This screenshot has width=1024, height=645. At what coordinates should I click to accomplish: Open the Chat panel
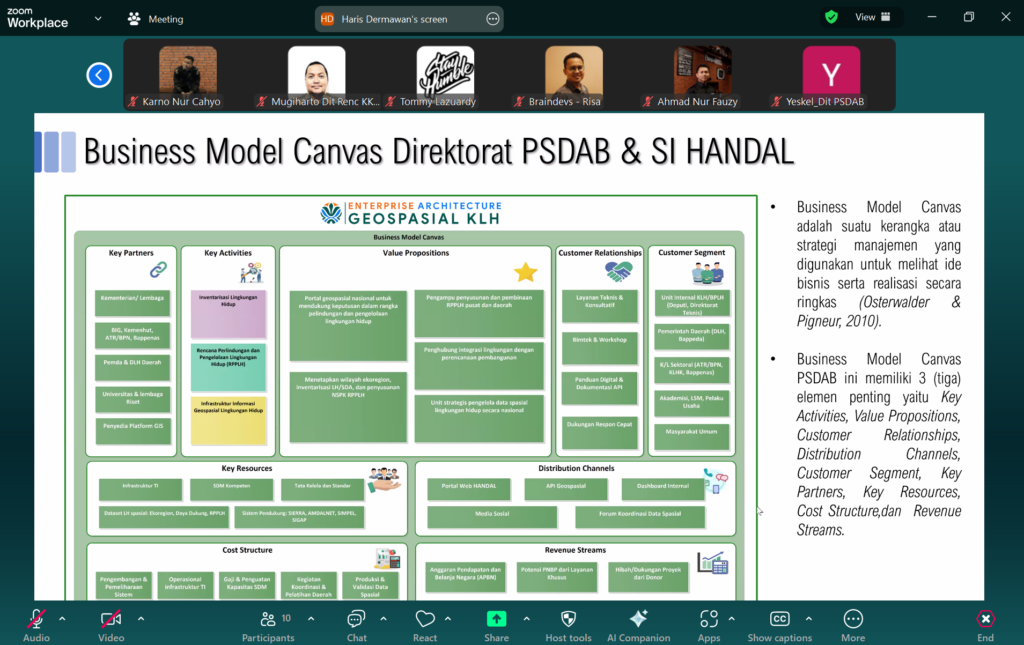tap(356, 623)
